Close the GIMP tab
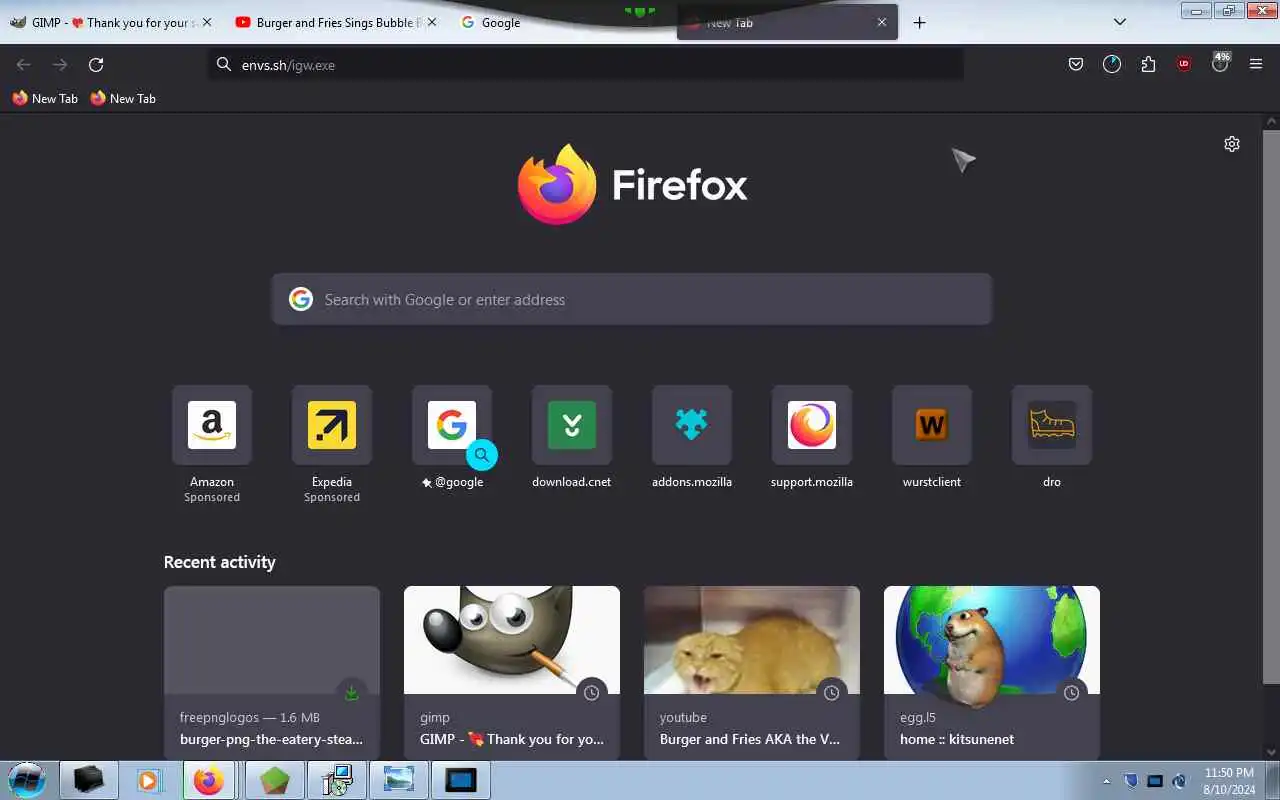Viewport: 1280px width, 800px height. (207, 22)
